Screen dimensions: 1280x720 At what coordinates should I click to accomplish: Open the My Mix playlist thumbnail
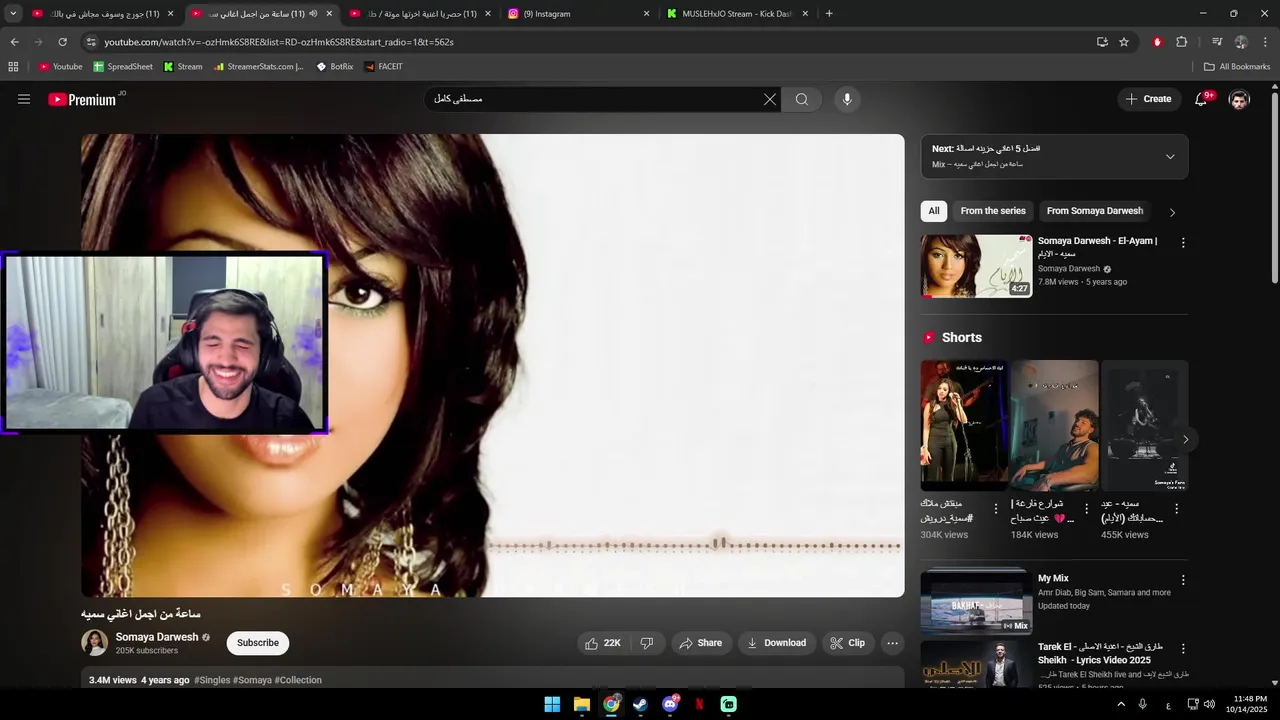(977, 602)
